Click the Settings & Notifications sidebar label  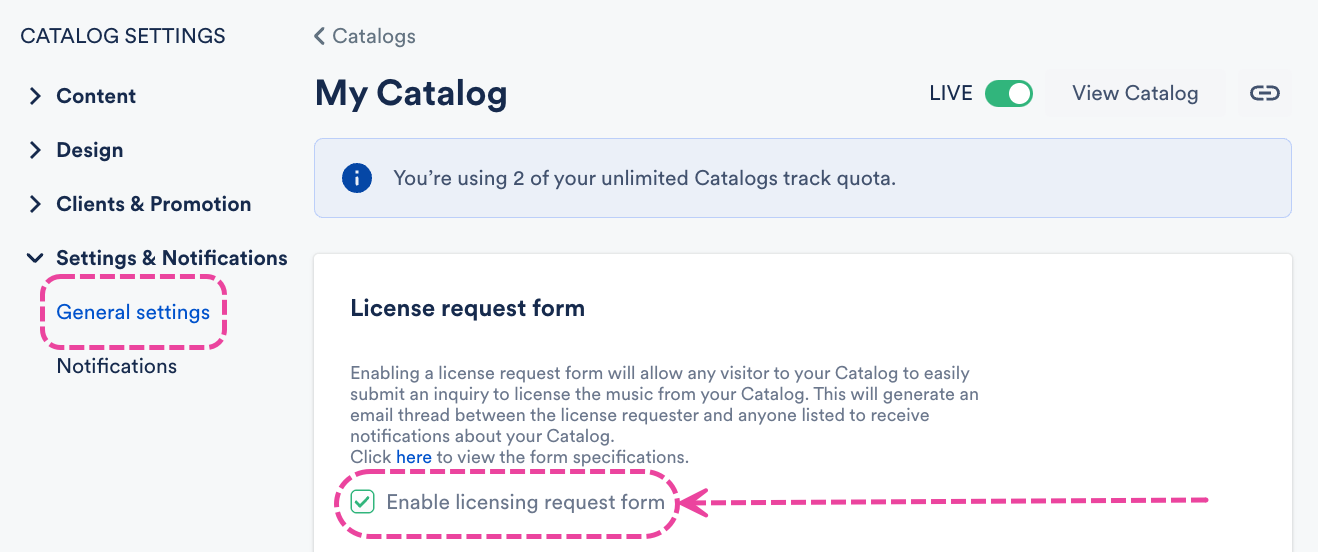[x=172, y=258]
